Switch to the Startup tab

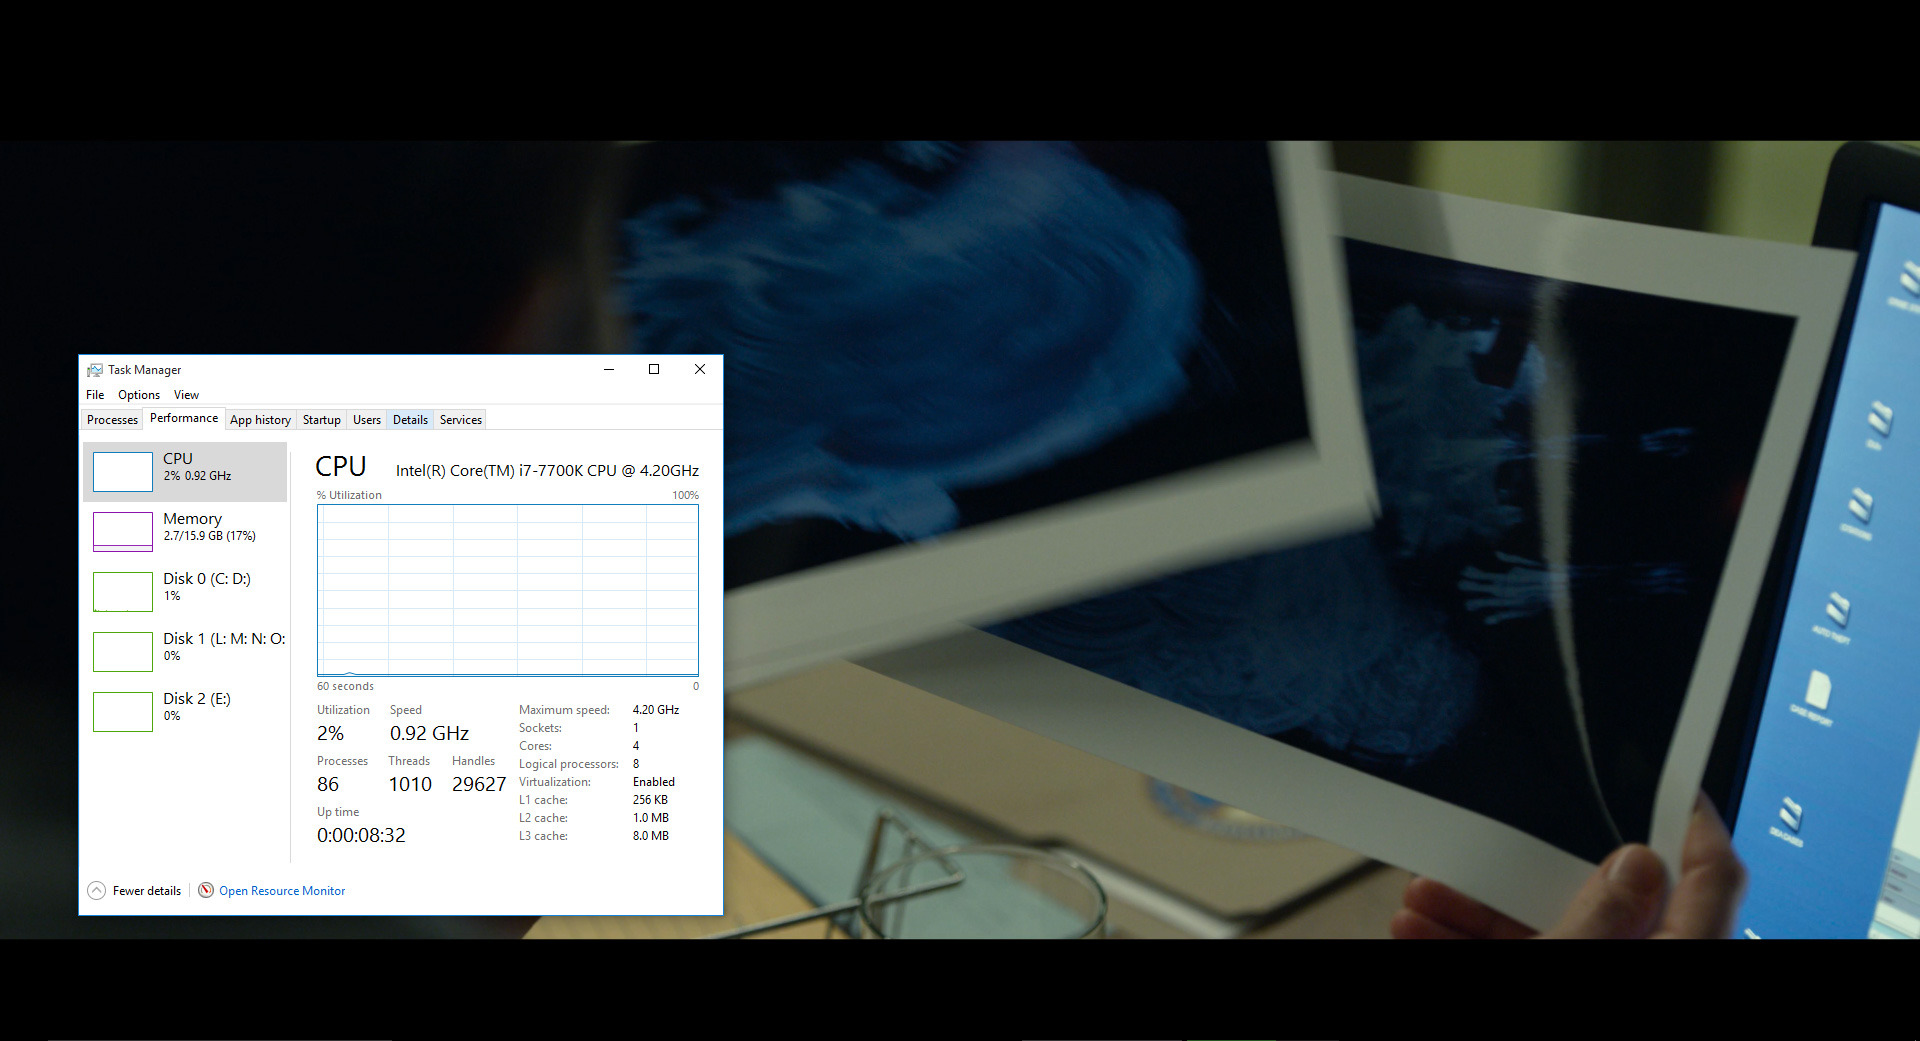(321, 420)
